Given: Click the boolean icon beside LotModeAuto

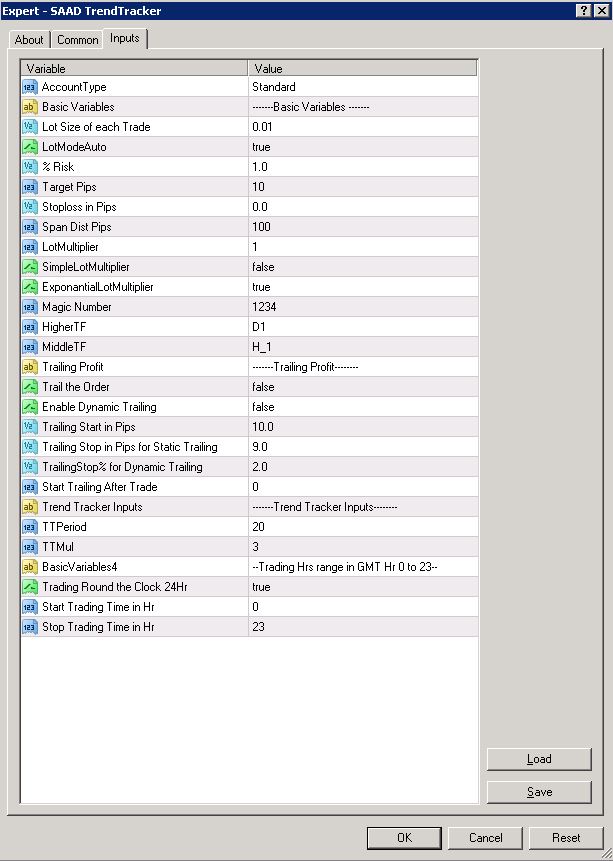Looking at the screenshot, I should (30, 147).
